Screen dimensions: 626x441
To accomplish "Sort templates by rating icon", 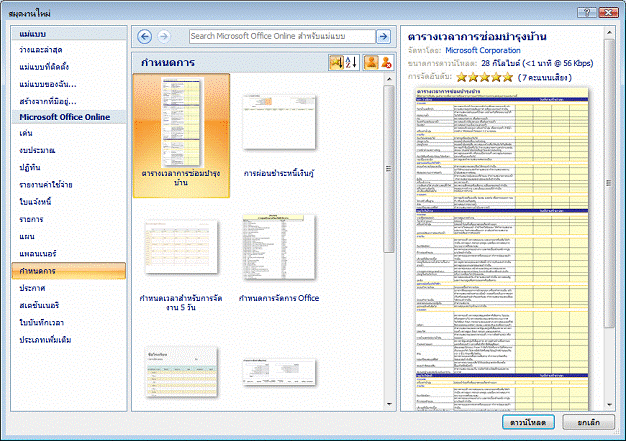I will (336, 62).
